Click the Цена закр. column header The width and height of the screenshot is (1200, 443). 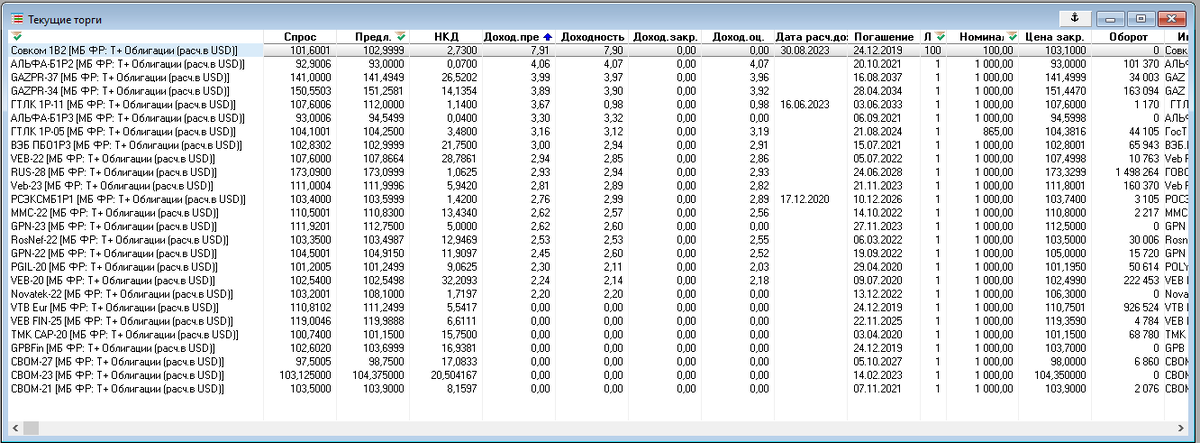[x=1055, y=36]
